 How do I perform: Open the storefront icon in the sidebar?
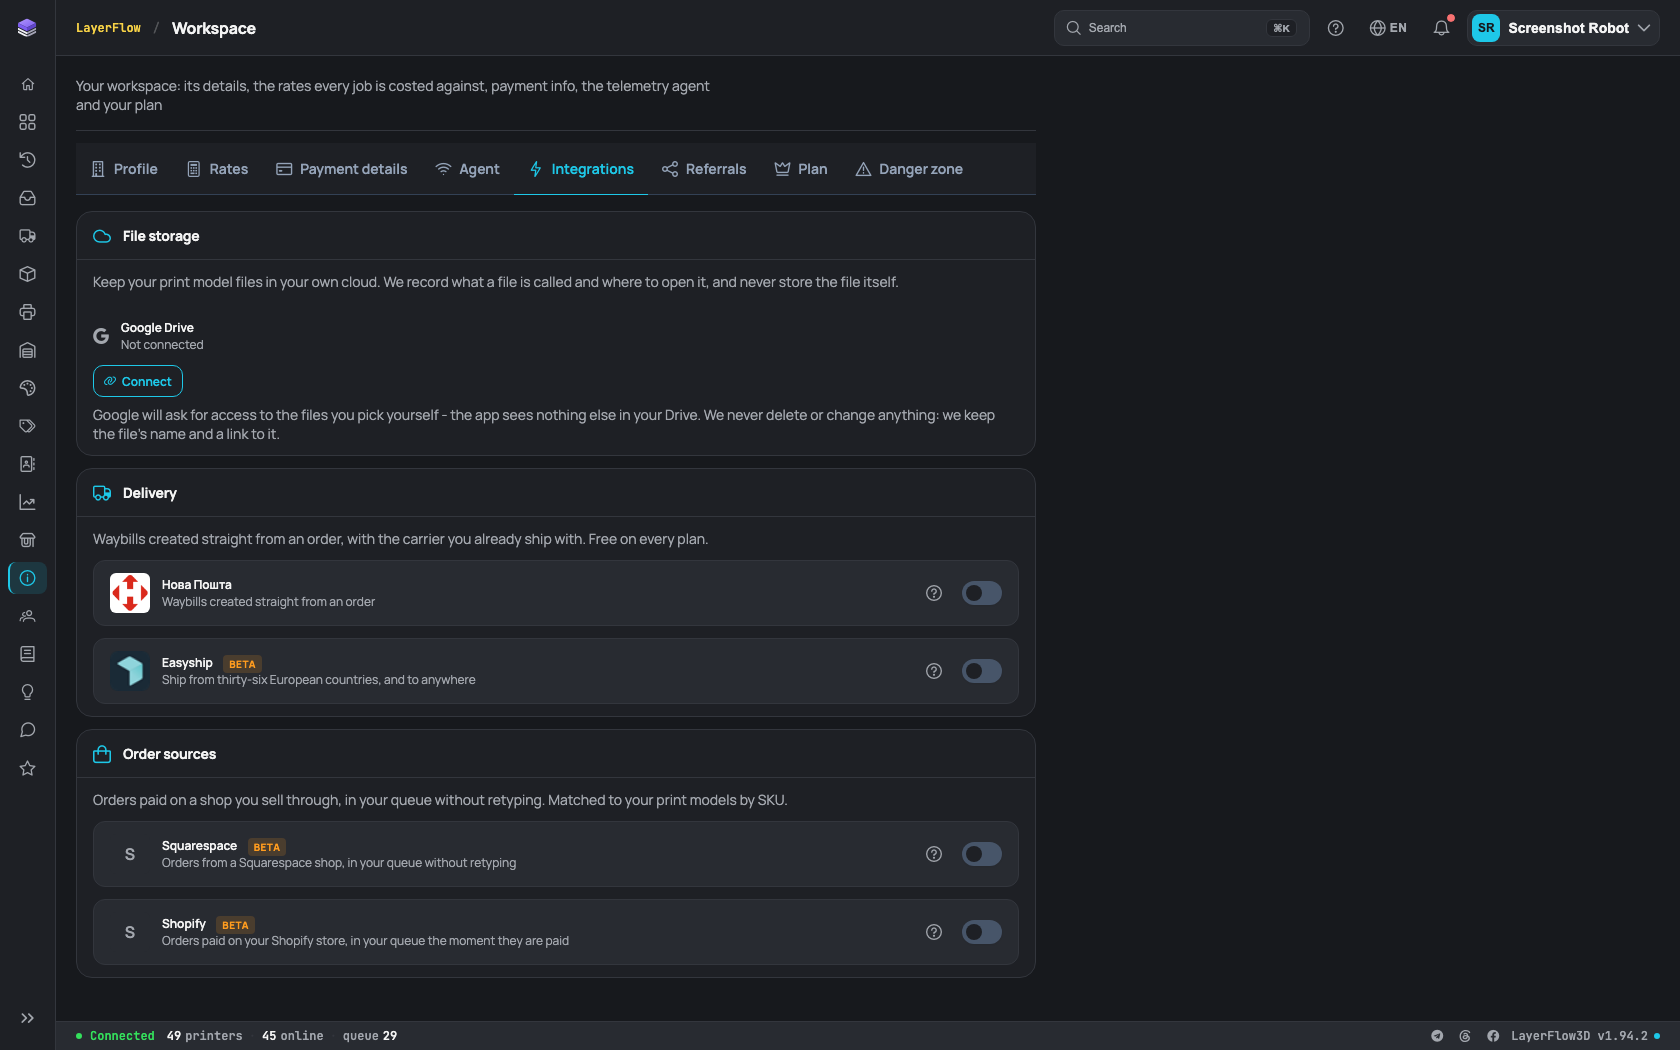click(x=27, y=540)
